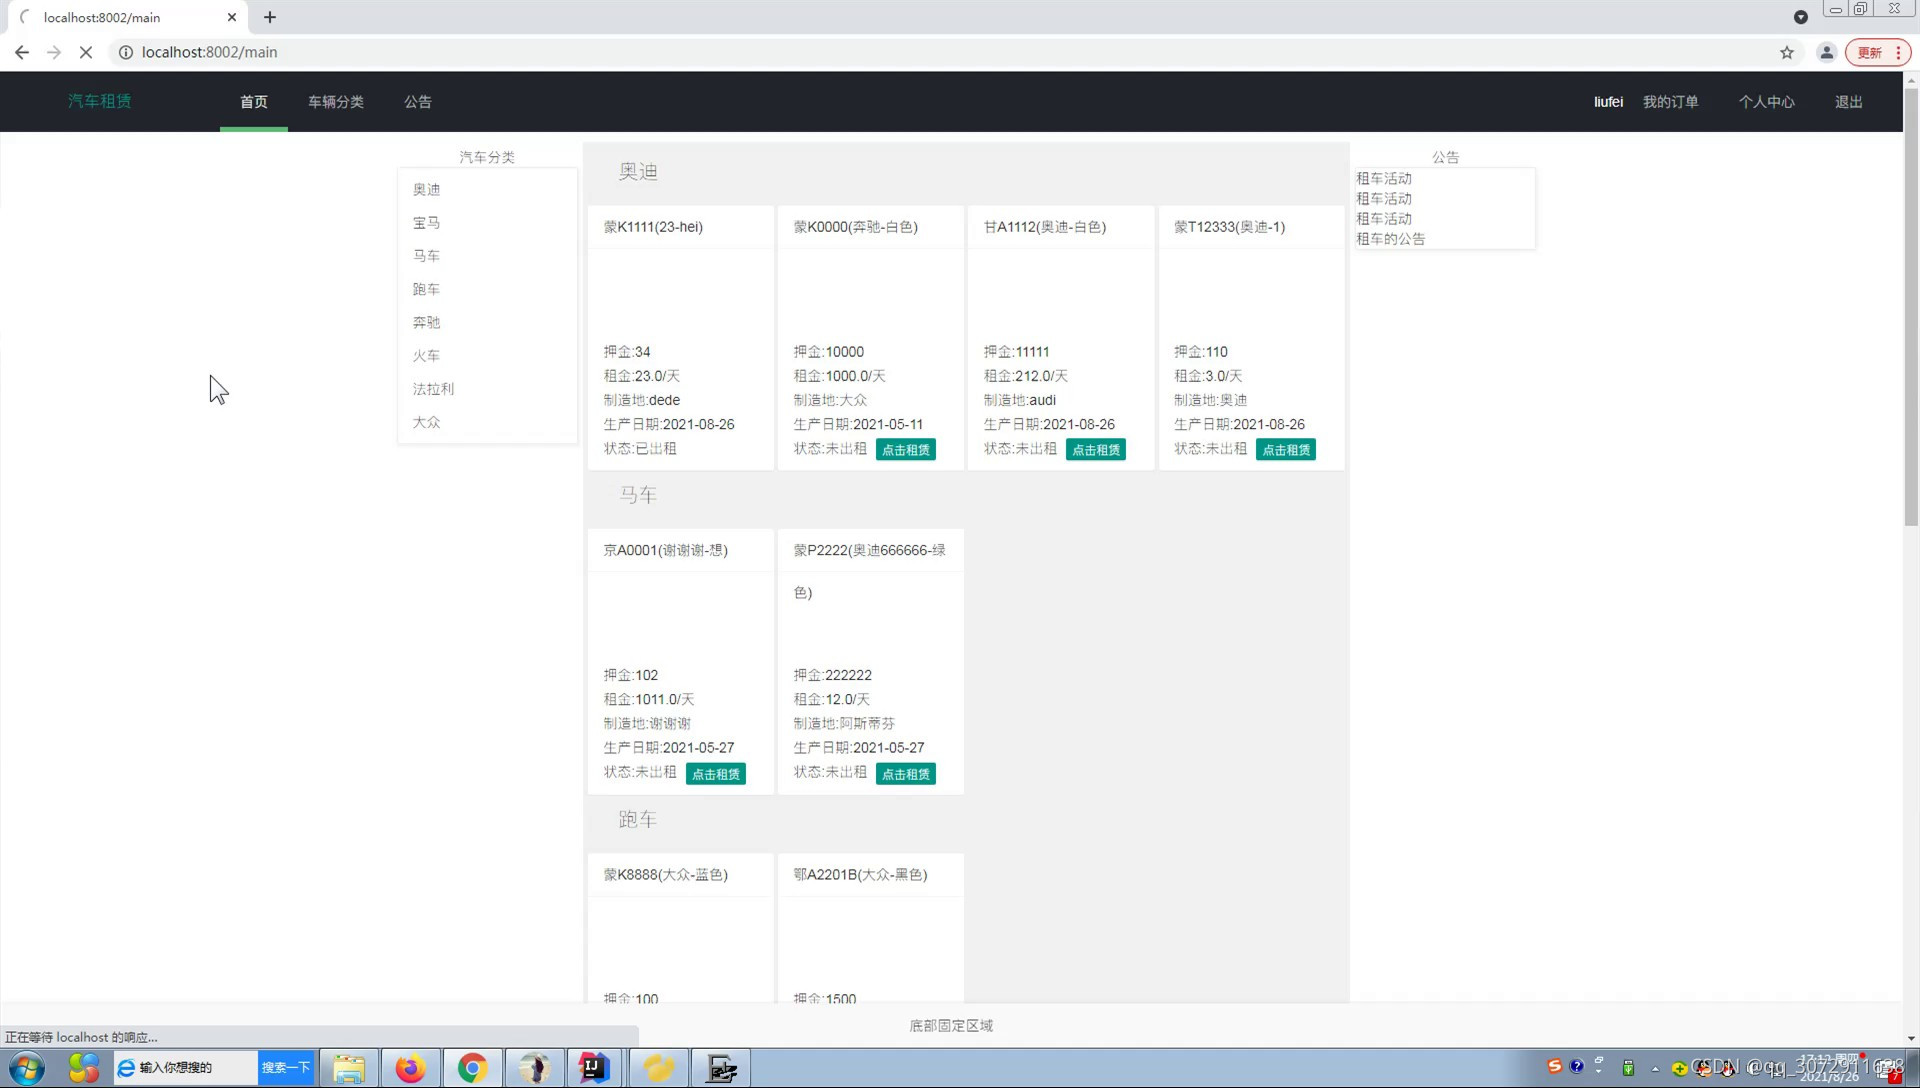
Task: Select the 宝马 car category
Action: (427, 223)
